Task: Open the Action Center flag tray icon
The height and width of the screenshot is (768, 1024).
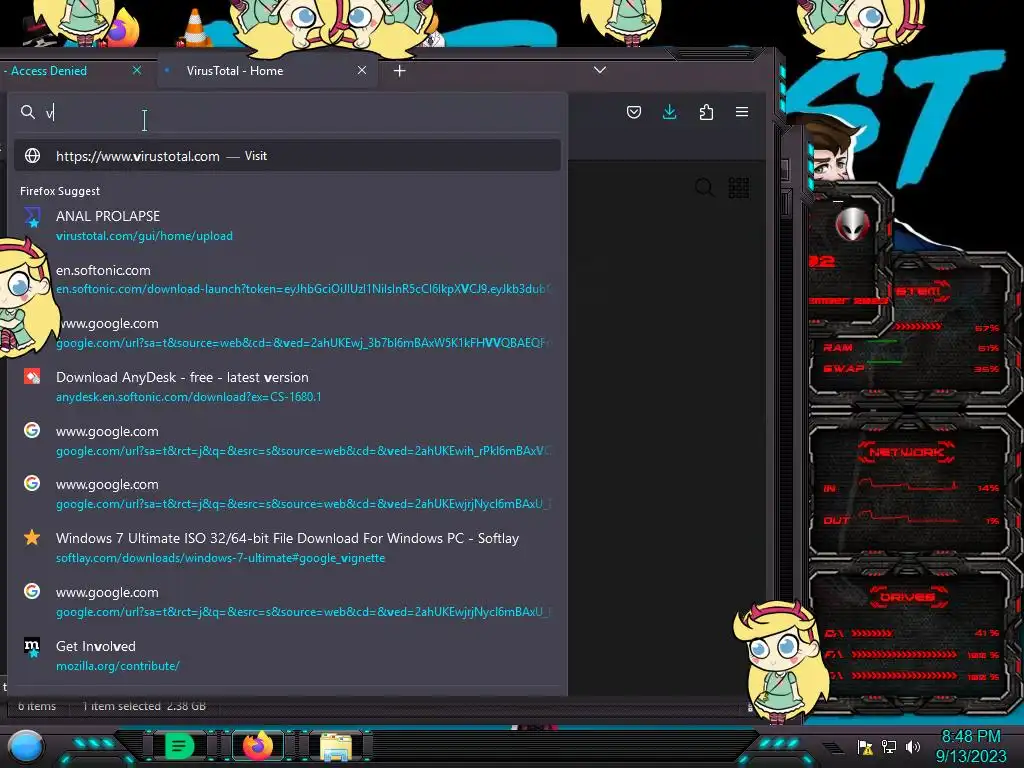Action: [865, 746]
